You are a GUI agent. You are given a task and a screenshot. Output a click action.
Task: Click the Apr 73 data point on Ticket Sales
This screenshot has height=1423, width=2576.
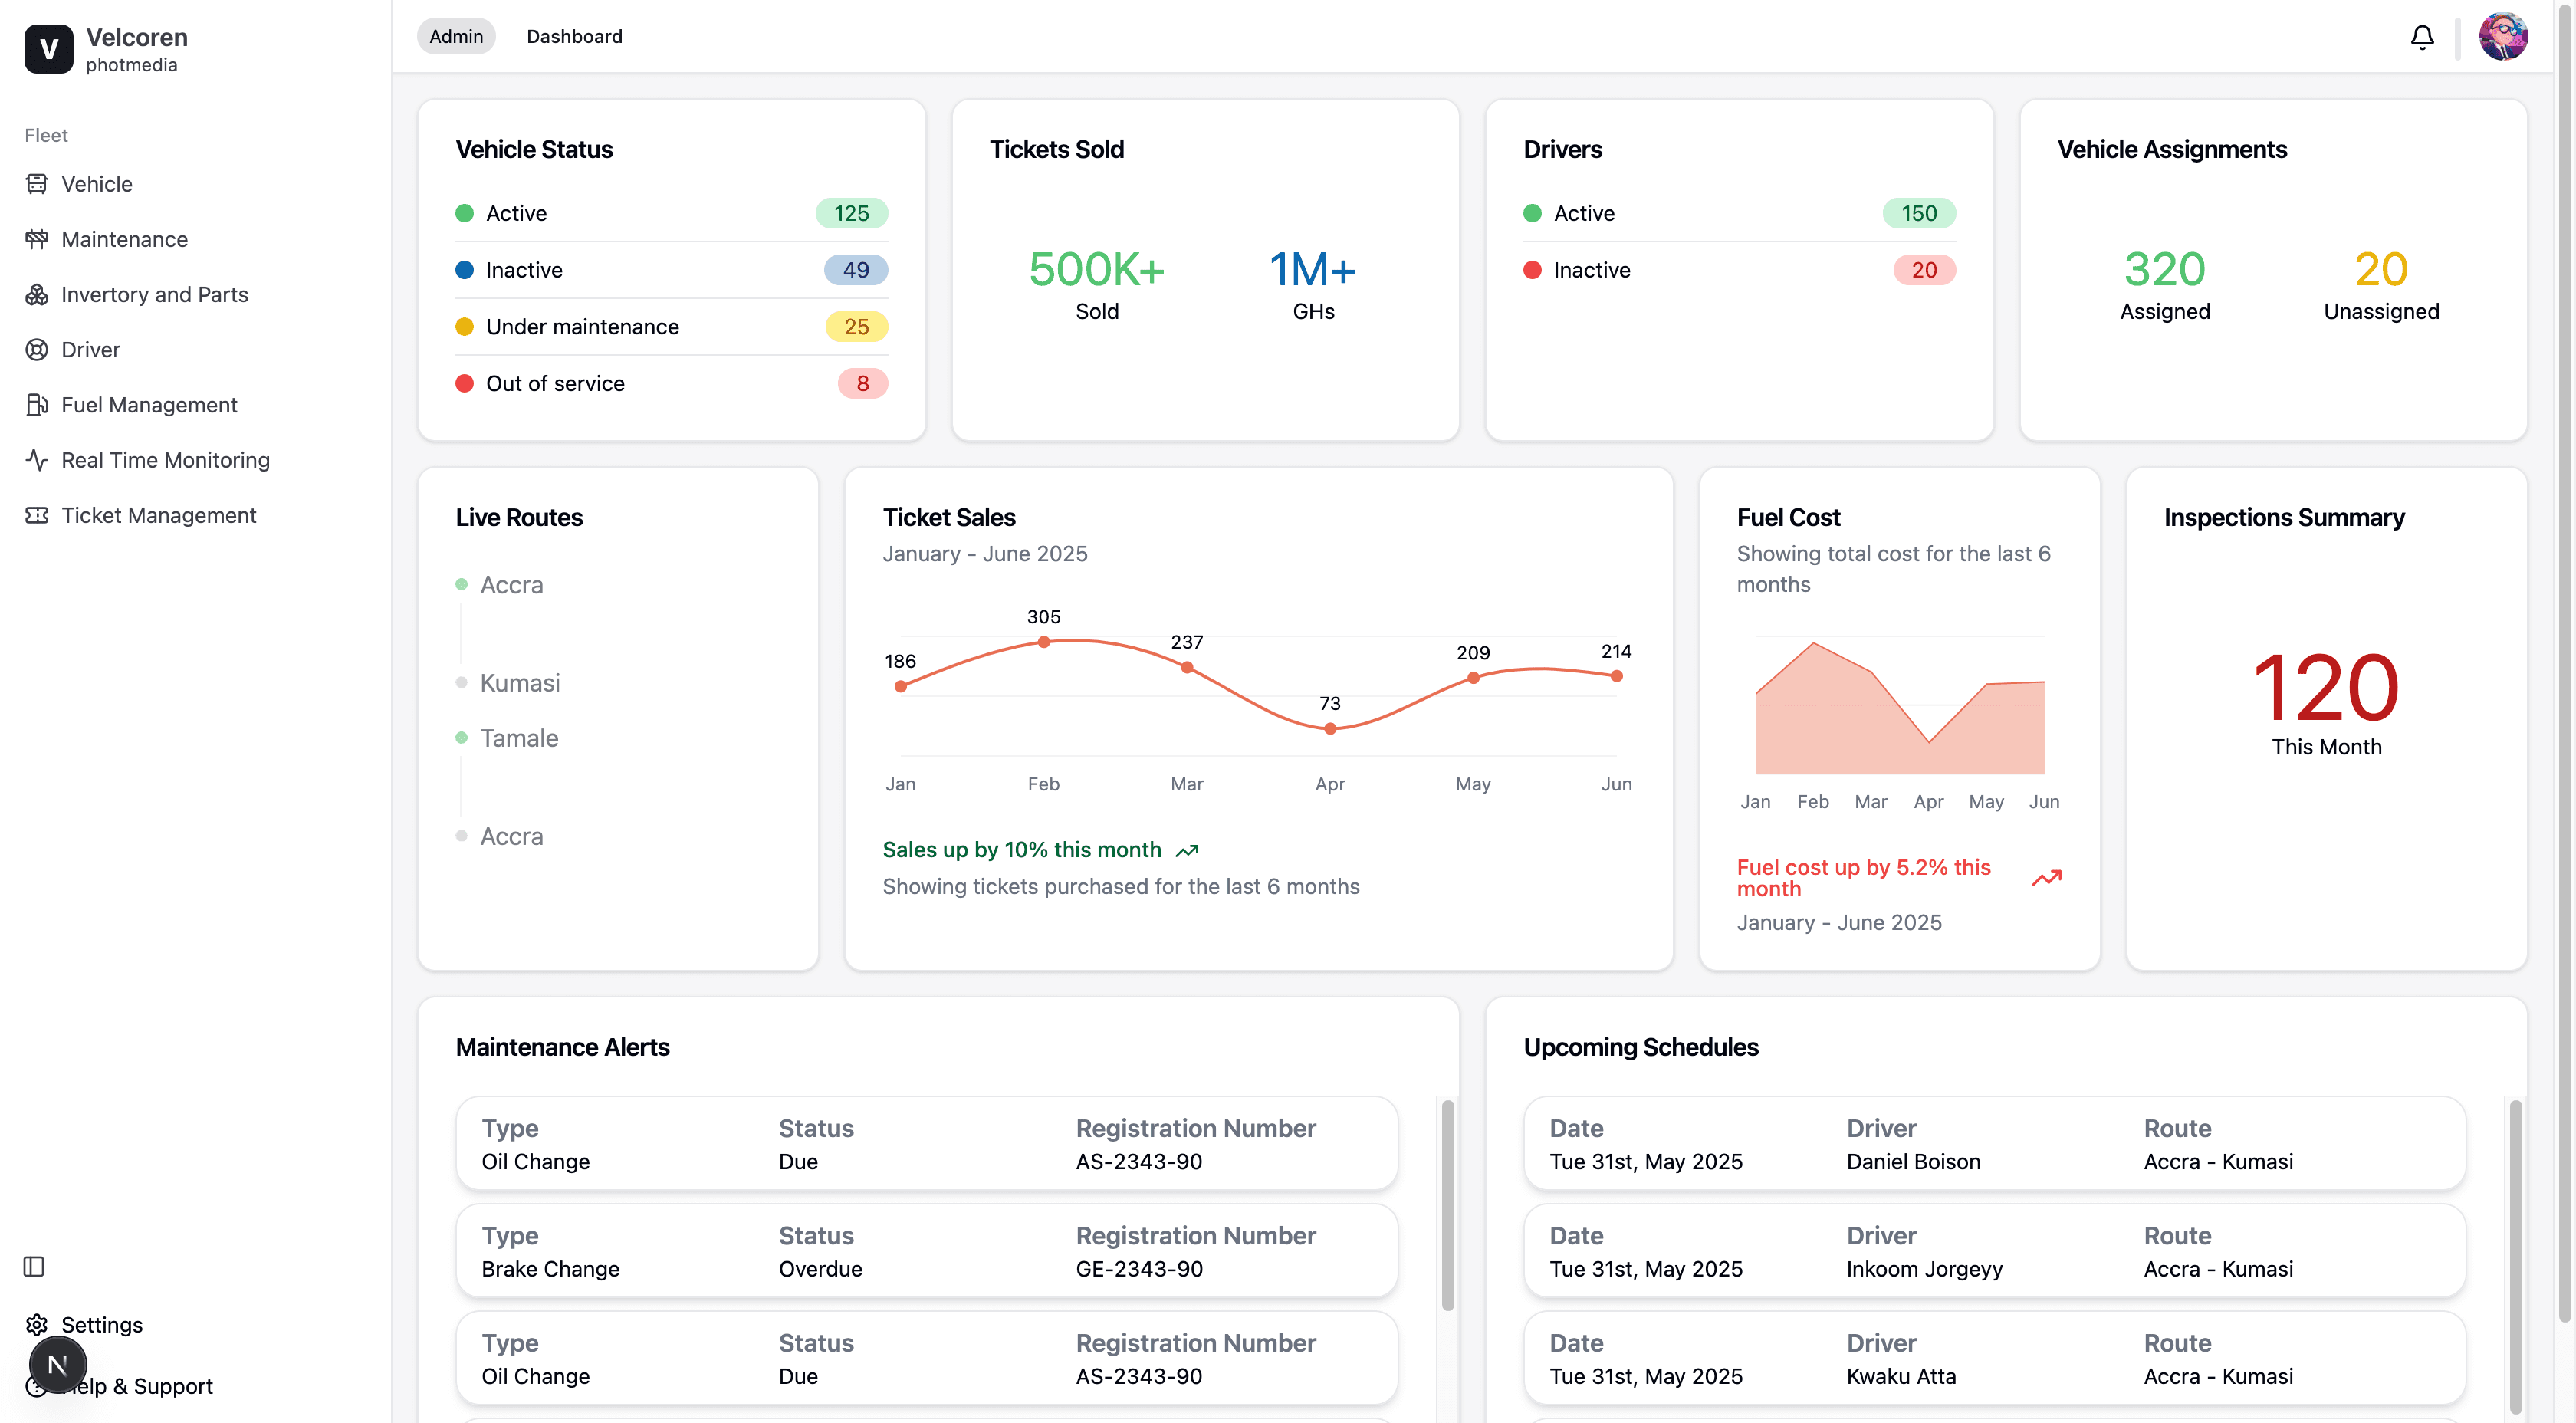[1329, 729]
